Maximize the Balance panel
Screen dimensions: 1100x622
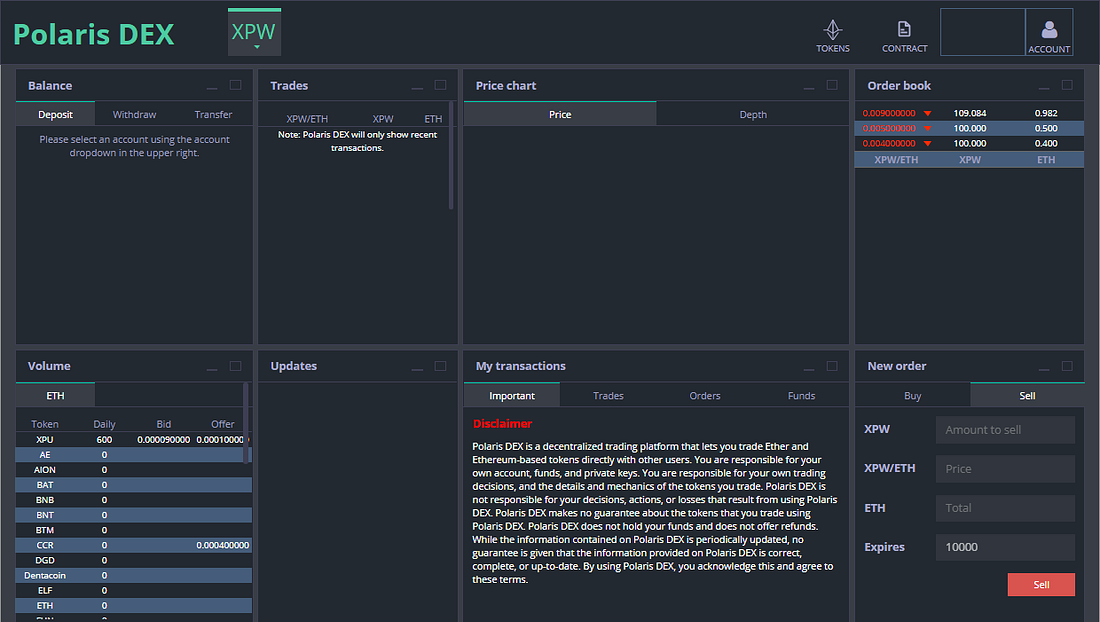[x=236, y=85]
